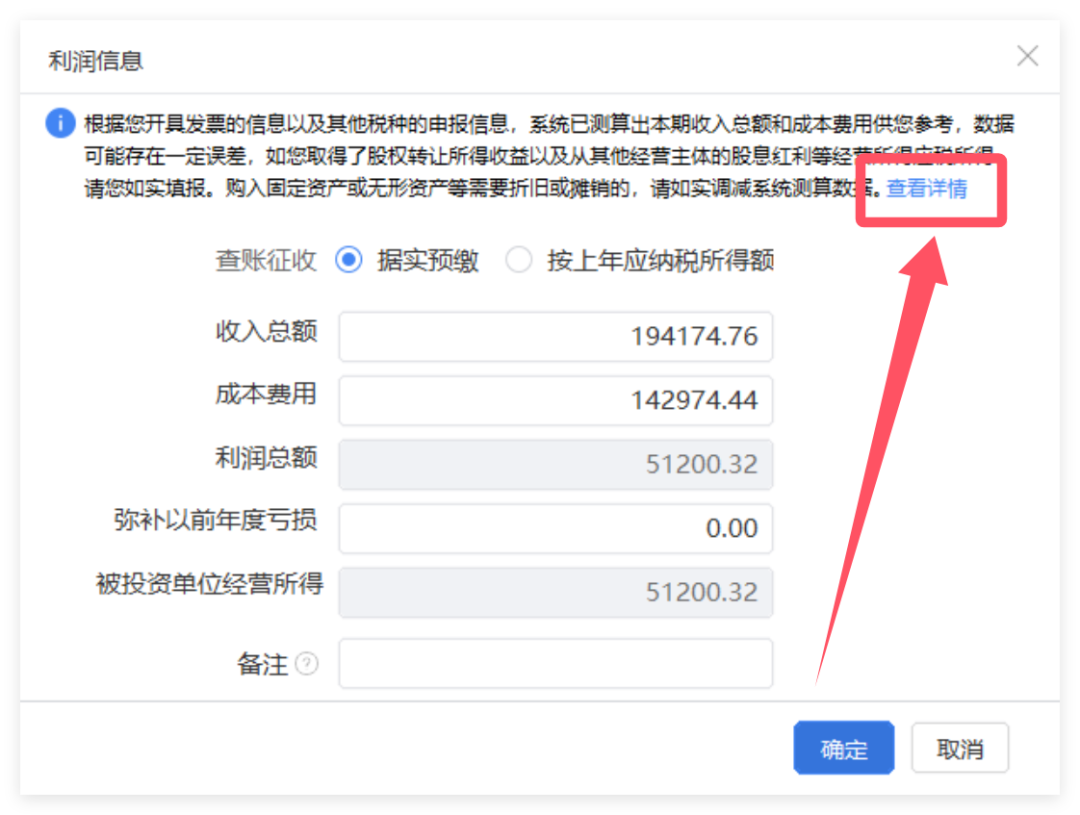
Task: Close the 利润信息 dialog with the X
Action: 1027,56
